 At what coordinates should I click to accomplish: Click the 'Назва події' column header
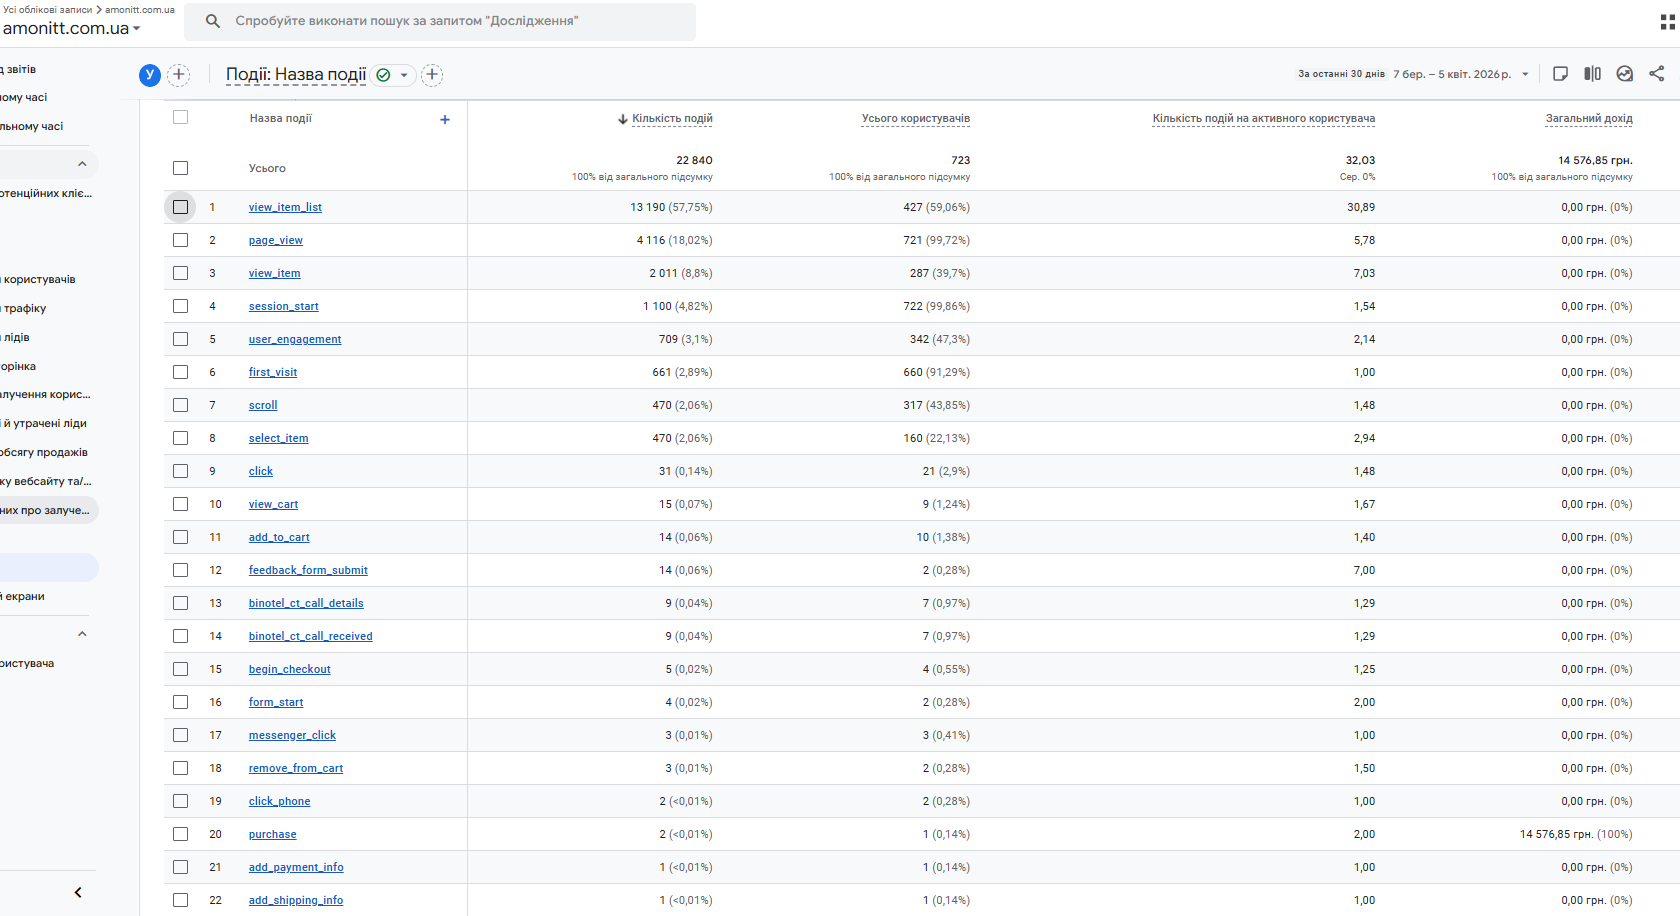pos(281,118)
